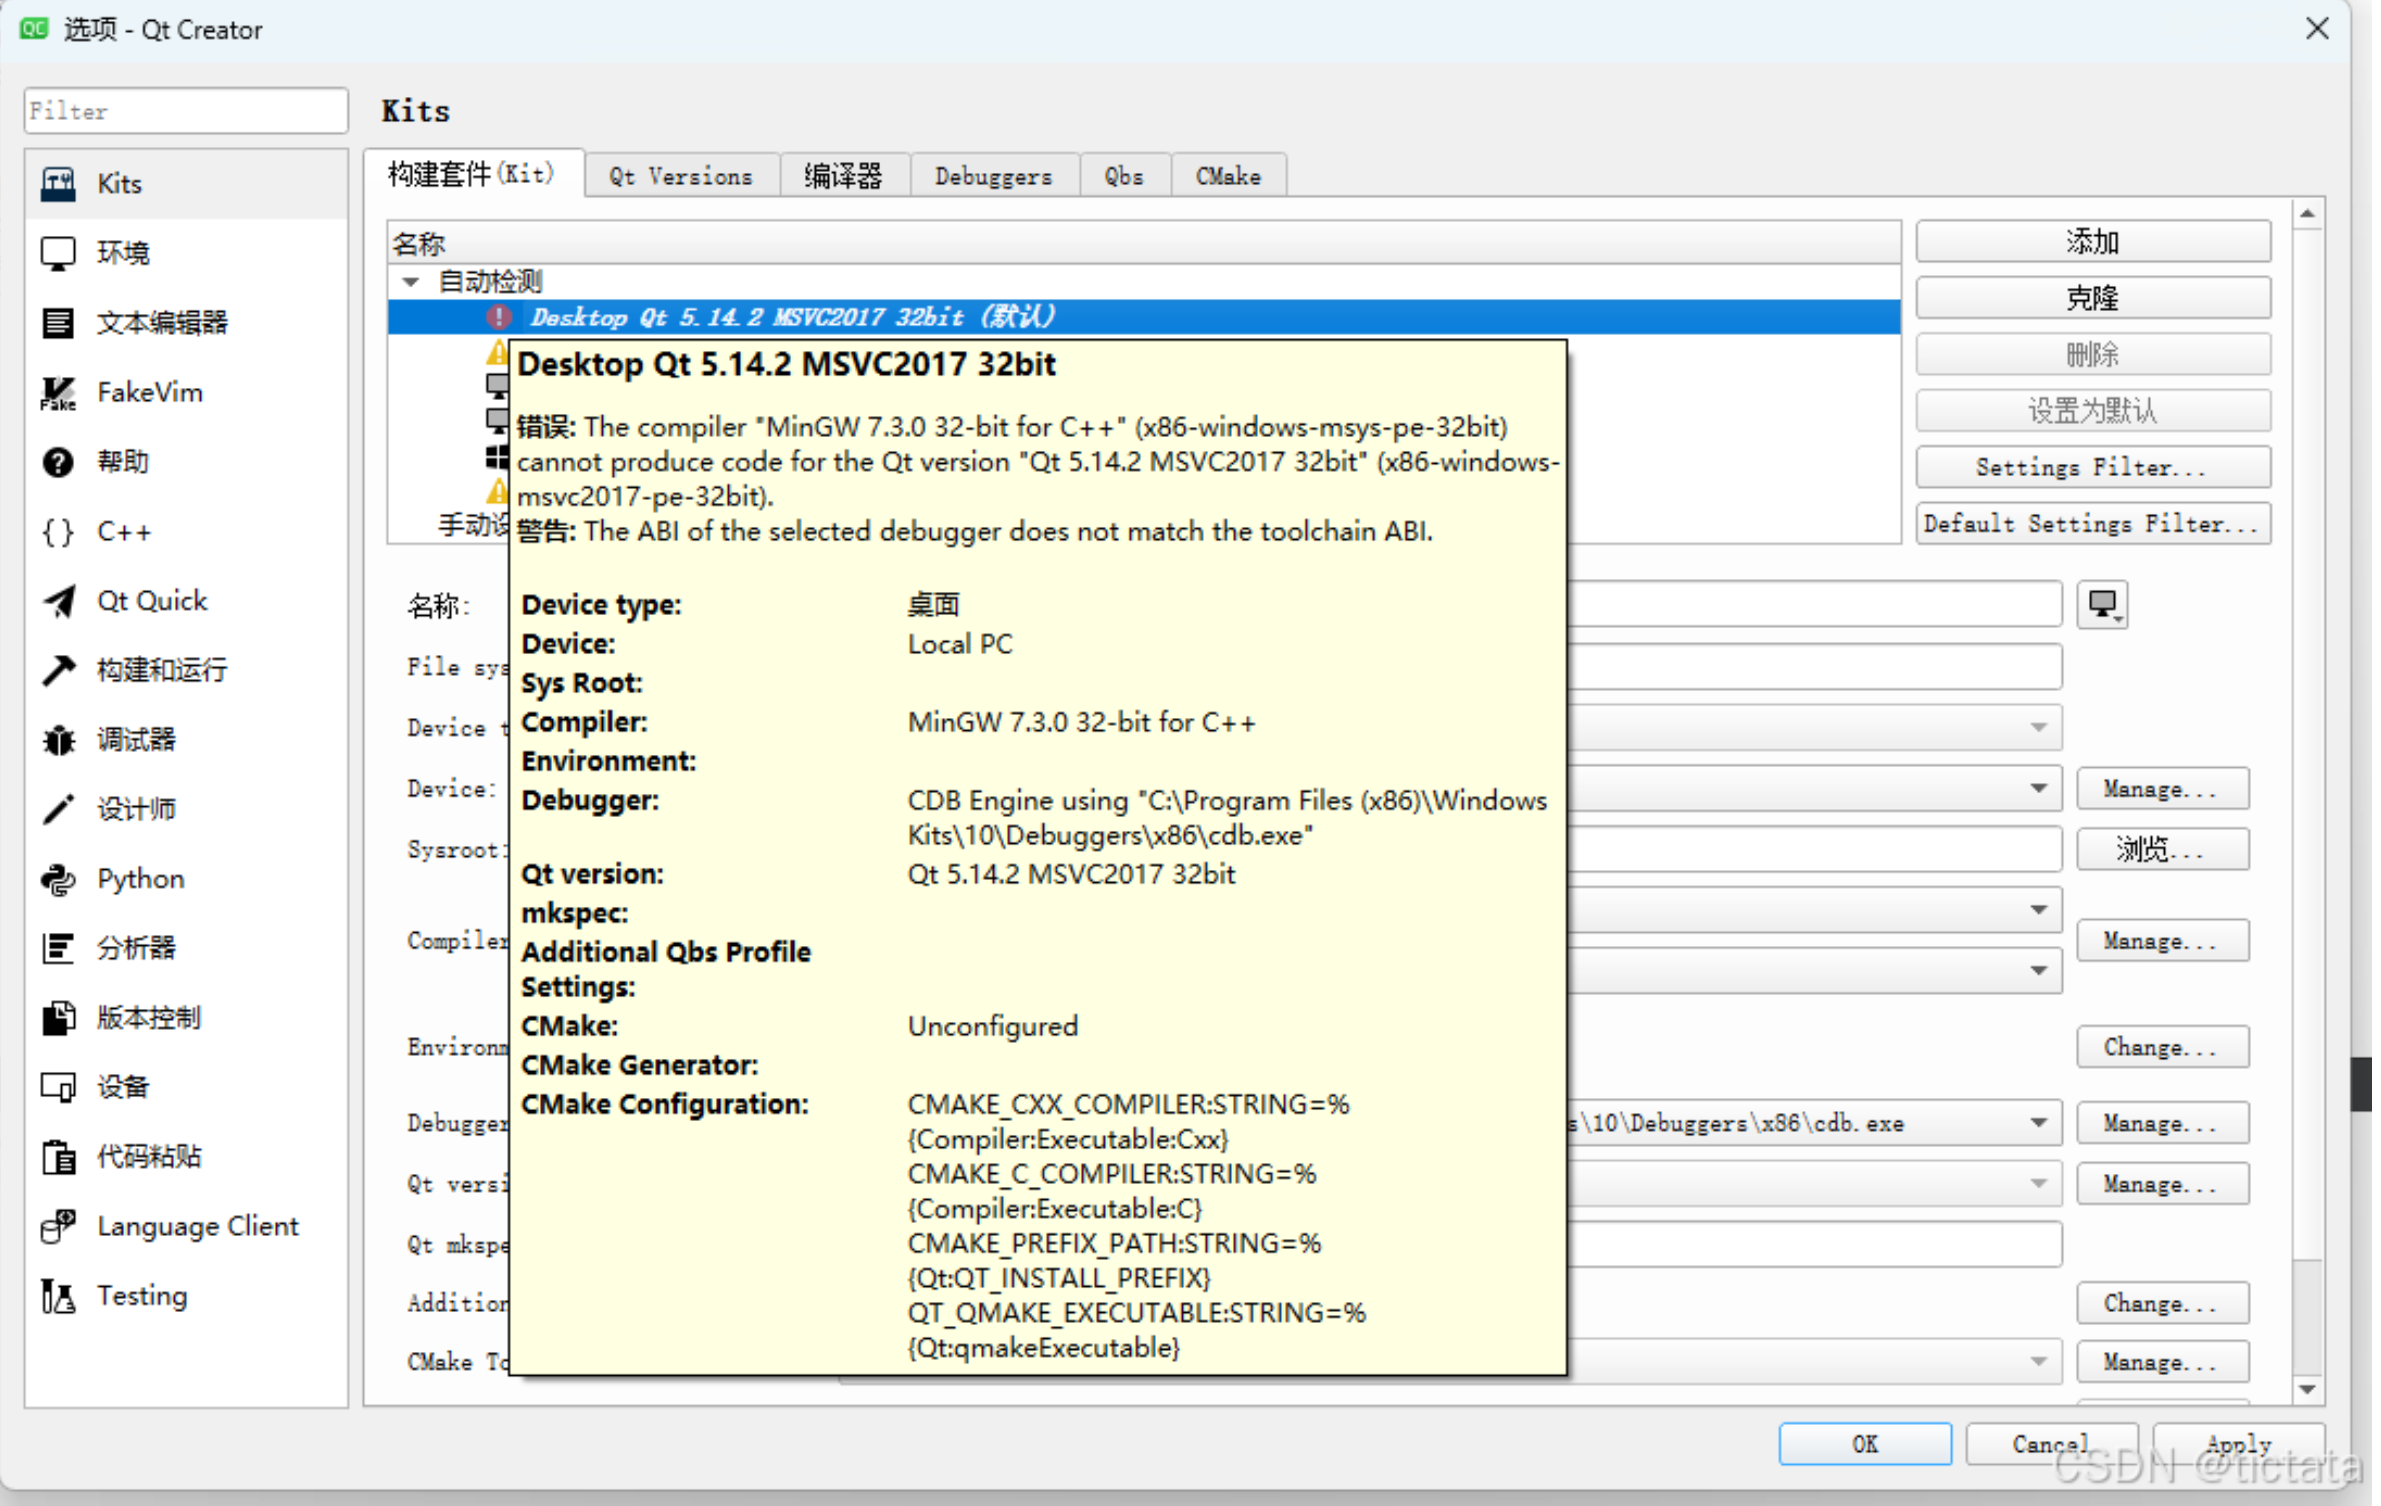Click into the Filter search field
Viewport: 2381px width, 1506px height.
pos(185,111)
